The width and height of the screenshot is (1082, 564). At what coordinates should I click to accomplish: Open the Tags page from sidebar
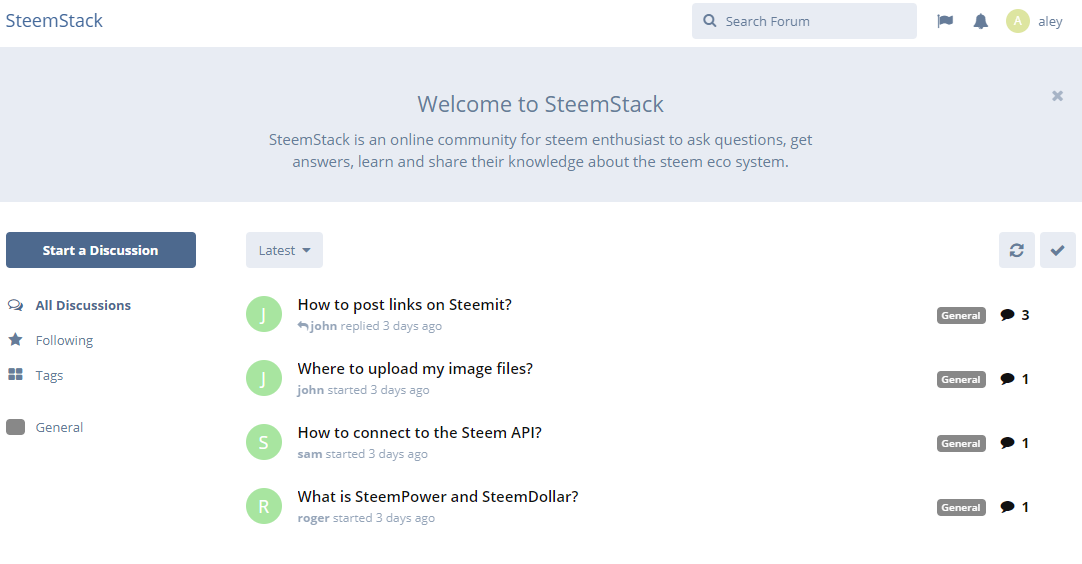pyautogui.click(x=49, y=375)
